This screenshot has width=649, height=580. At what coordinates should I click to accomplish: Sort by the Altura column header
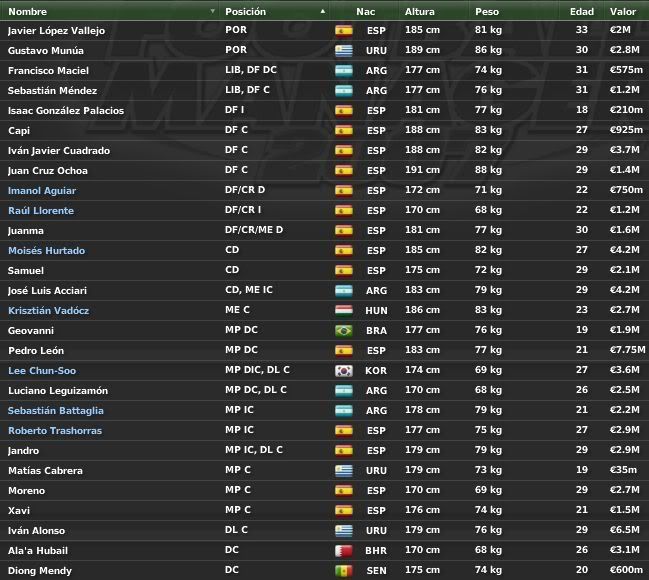click(419, 12)
